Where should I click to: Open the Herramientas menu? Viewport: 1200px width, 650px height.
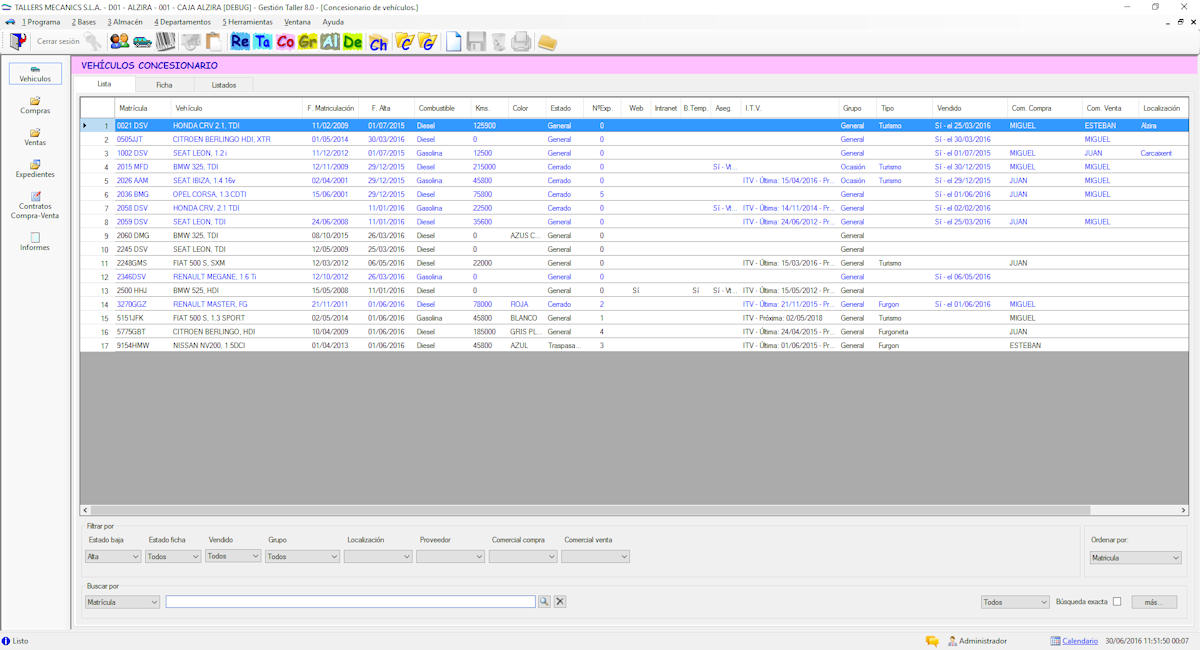pyautogui.click(x=247, y=21)
